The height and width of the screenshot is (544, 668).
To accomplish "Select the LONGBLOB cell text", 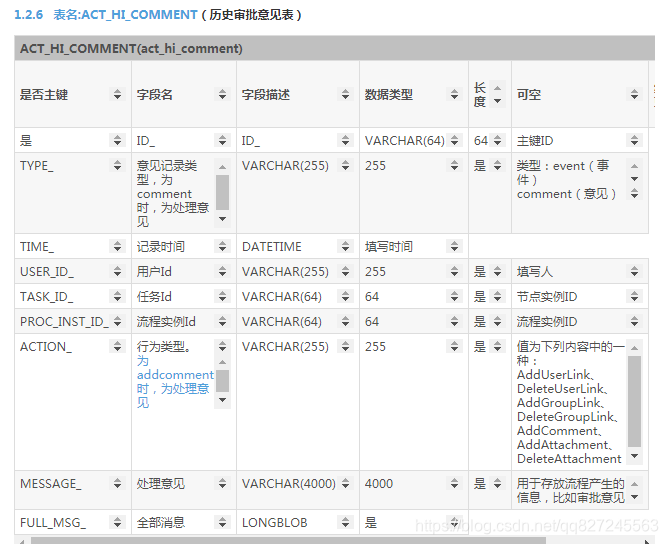I will 275,523.
